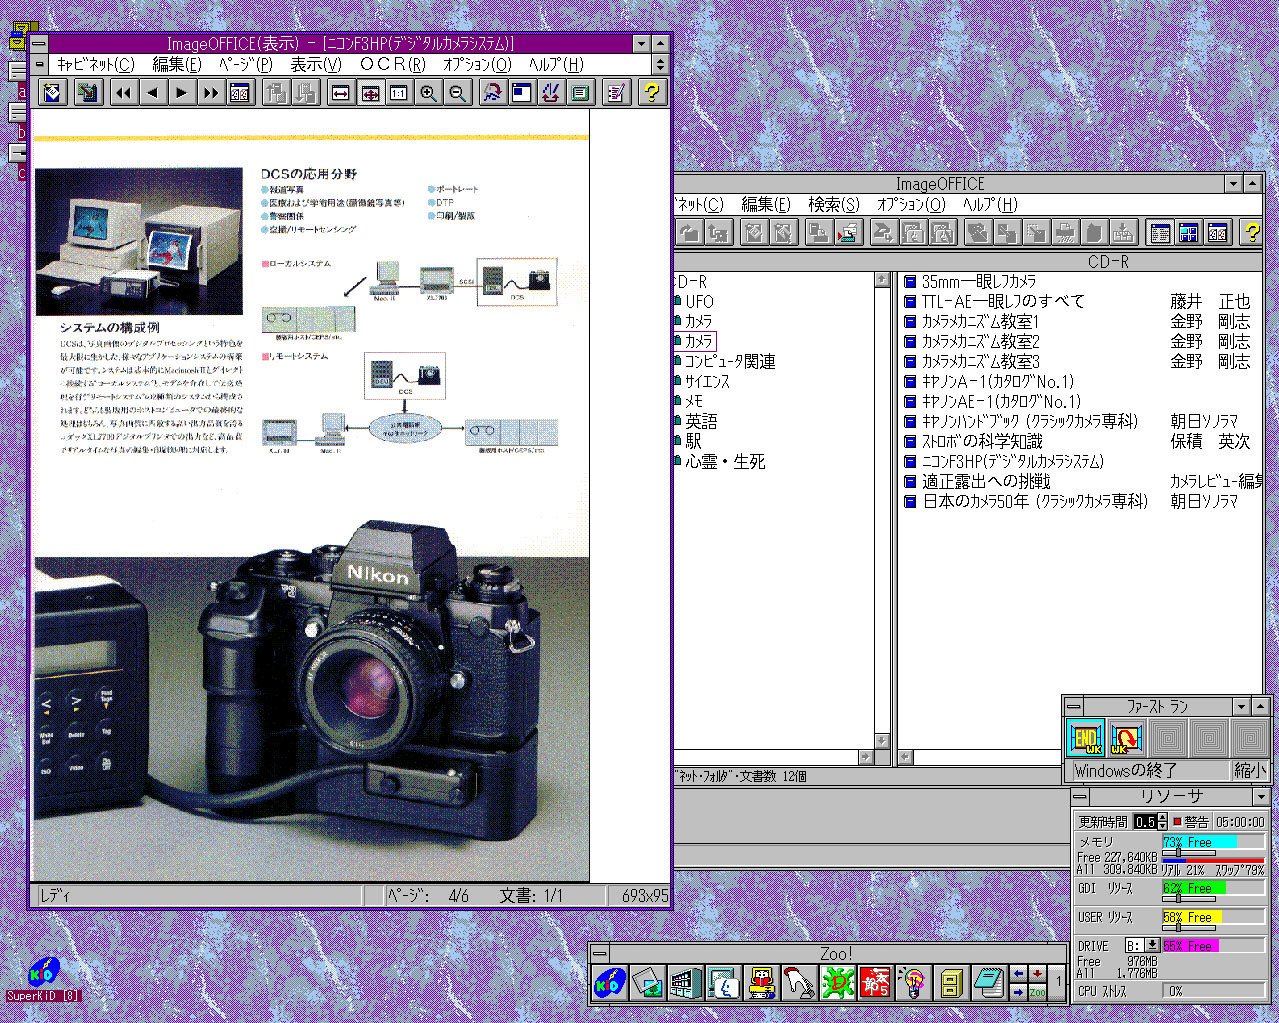
Task: Click the restart WK icon in ファーストラン
Action: (x=1126, y=738)
